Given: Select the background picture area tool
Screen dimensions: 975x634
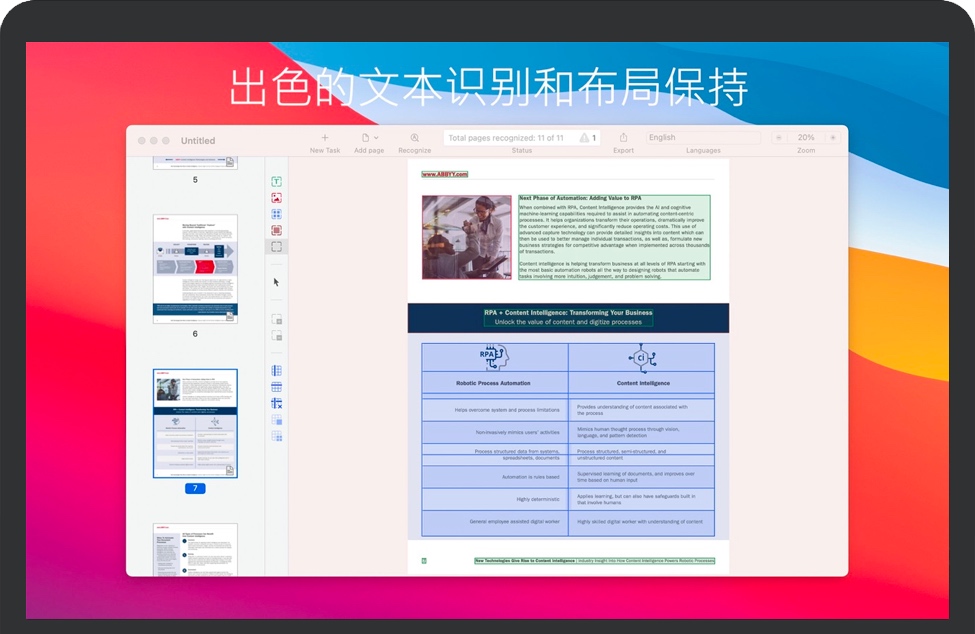Looking at the screenshot, I should [x=277, y=230].
